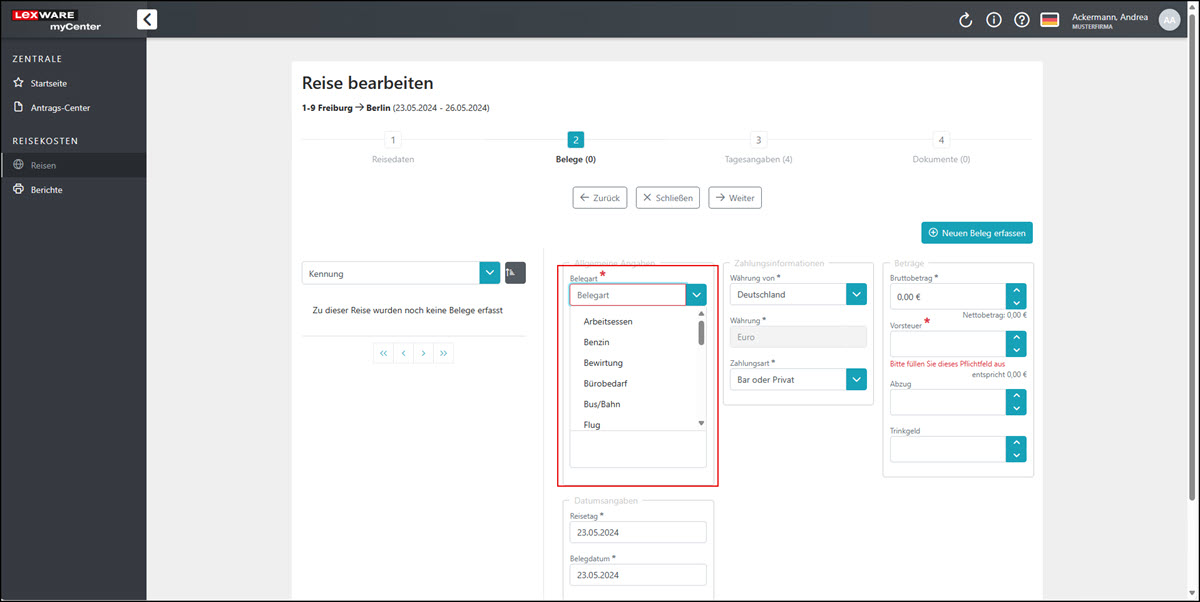Image resolution: width=1200 pixels, height=602 pixels.
Task: Expand the Kennung sort dropdown
Action: tap(489, 273)
